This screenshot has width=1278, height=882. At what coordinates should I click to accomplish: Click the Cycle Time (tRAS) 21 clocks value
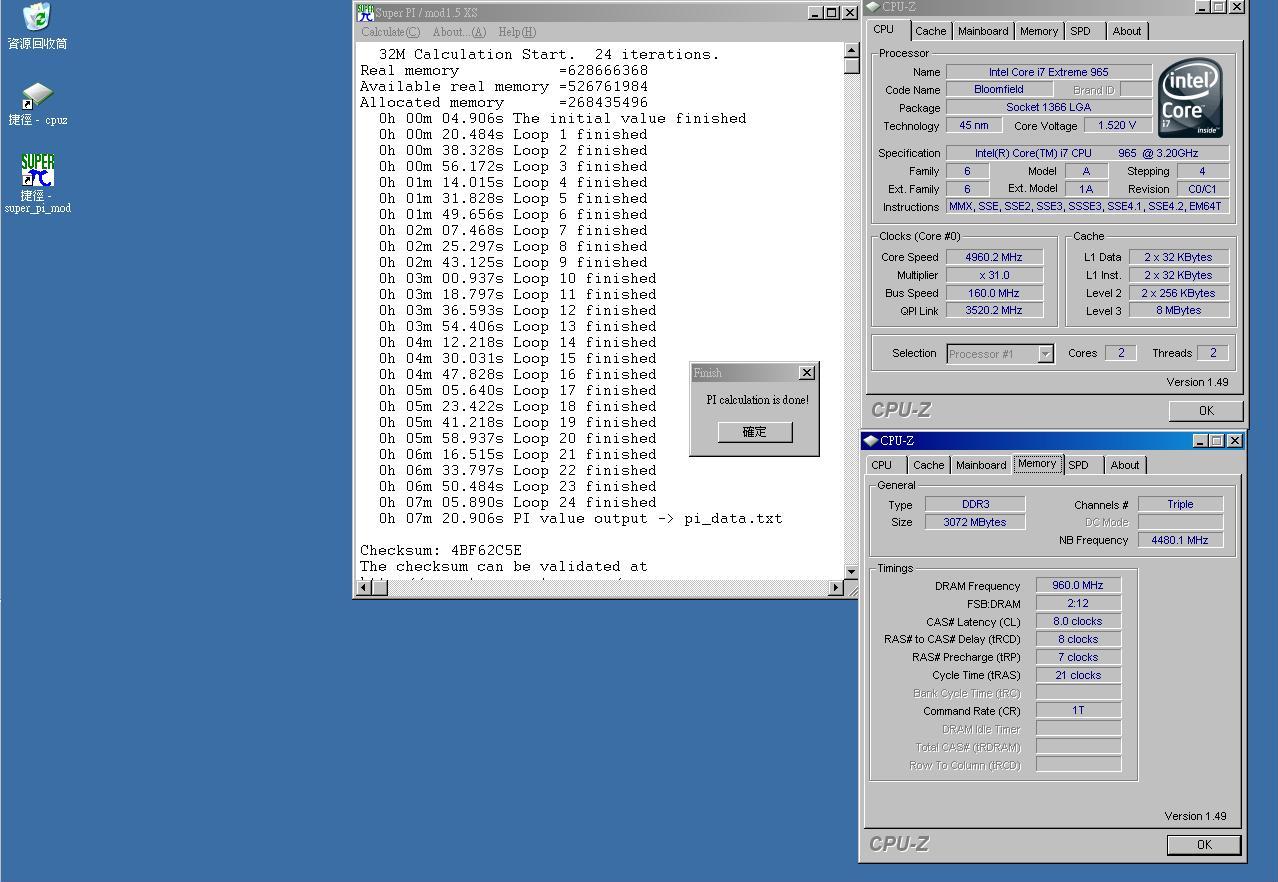tap(1078, 676)
